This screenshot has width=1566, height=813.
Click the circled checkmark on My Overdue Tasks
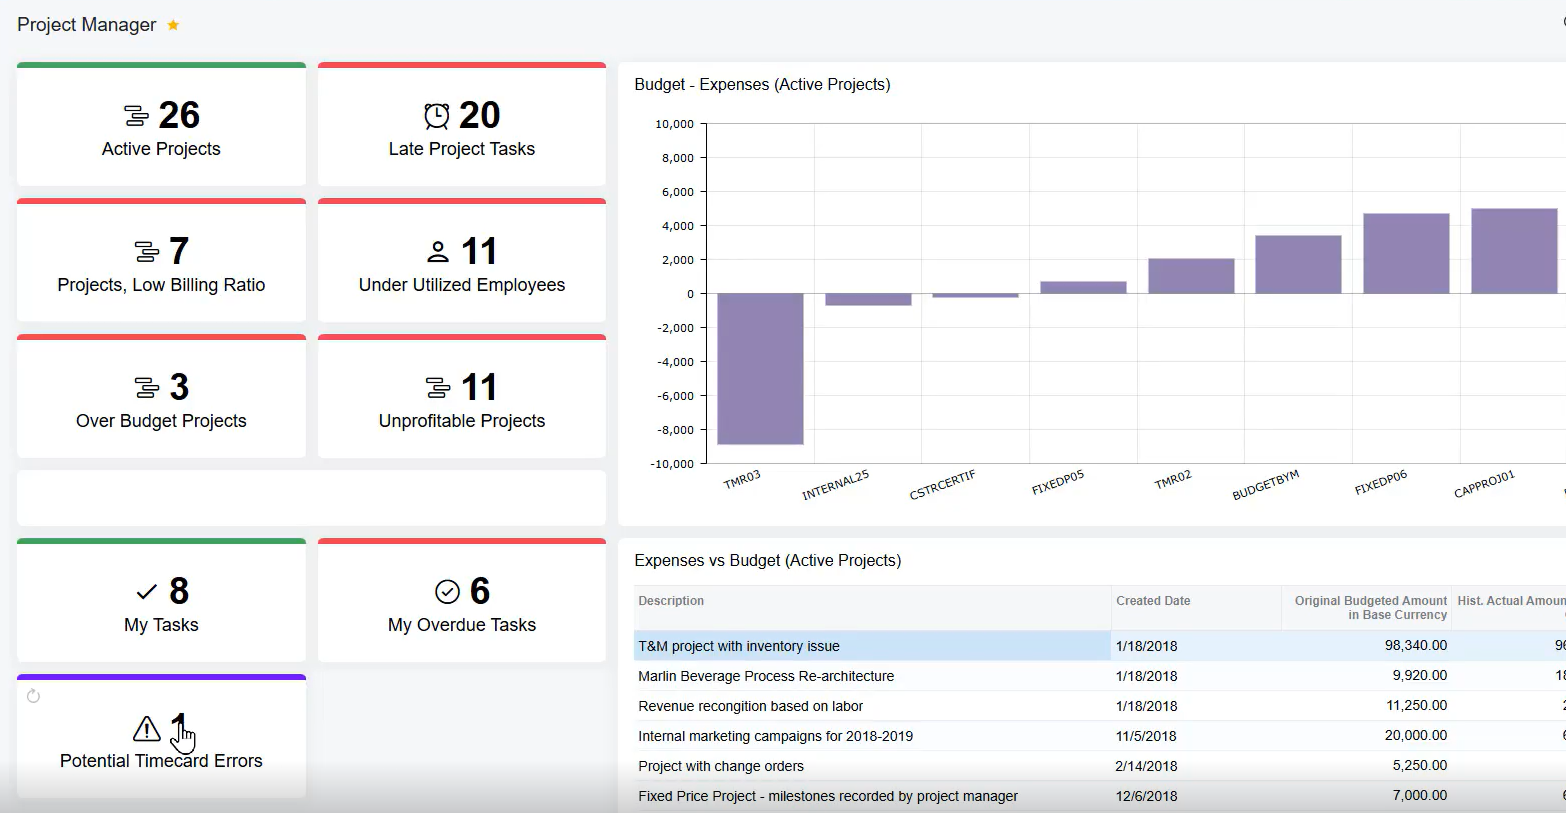(x=448, y=592)
